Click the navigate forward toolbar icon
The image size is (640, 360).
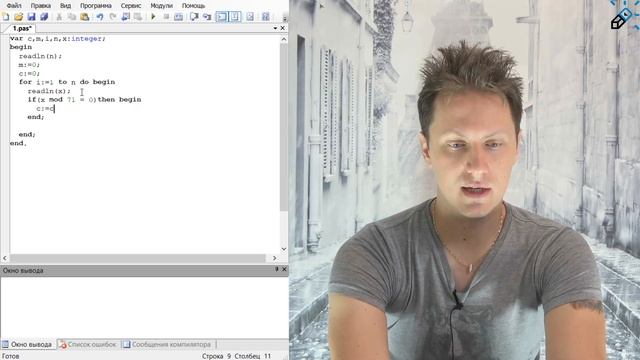click(138, 17)
